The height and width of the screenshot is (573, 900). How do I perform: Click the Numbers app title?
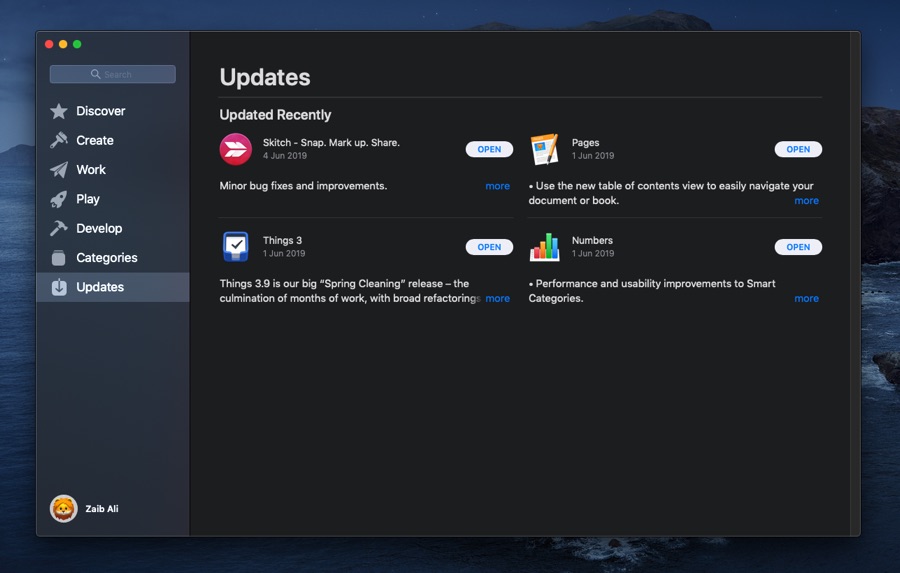(592, 240)
